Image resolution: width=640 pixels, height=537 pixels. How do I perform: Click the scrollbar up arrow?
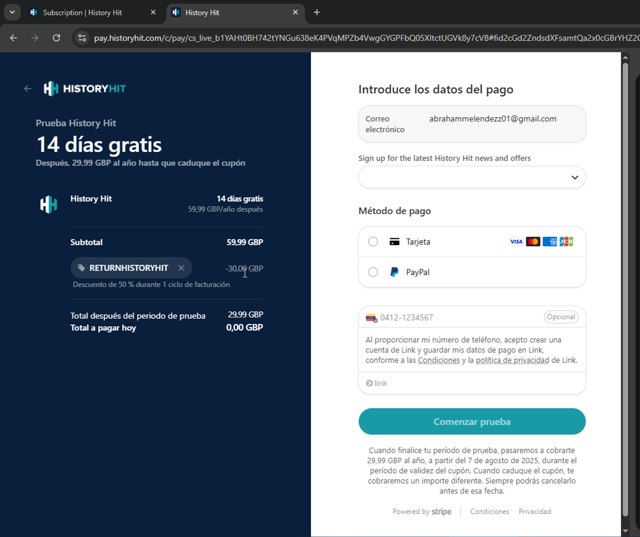[625, 58]
